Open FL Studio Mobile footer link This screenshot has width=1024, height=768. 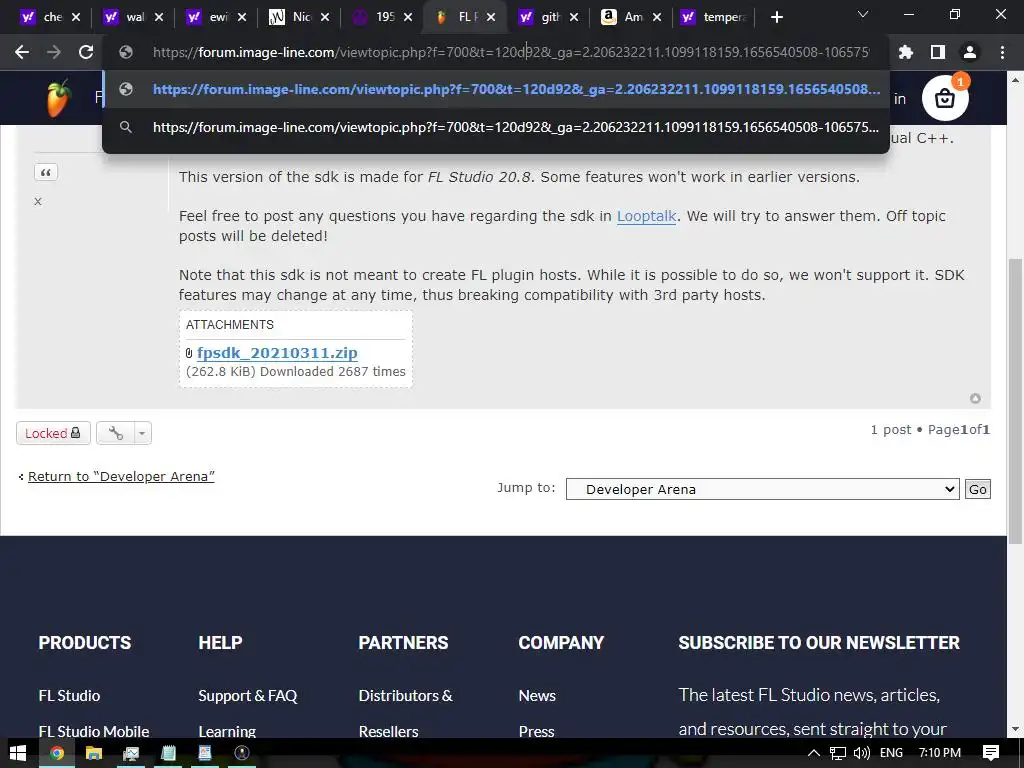pyautogui.click(x=93, y=731)
